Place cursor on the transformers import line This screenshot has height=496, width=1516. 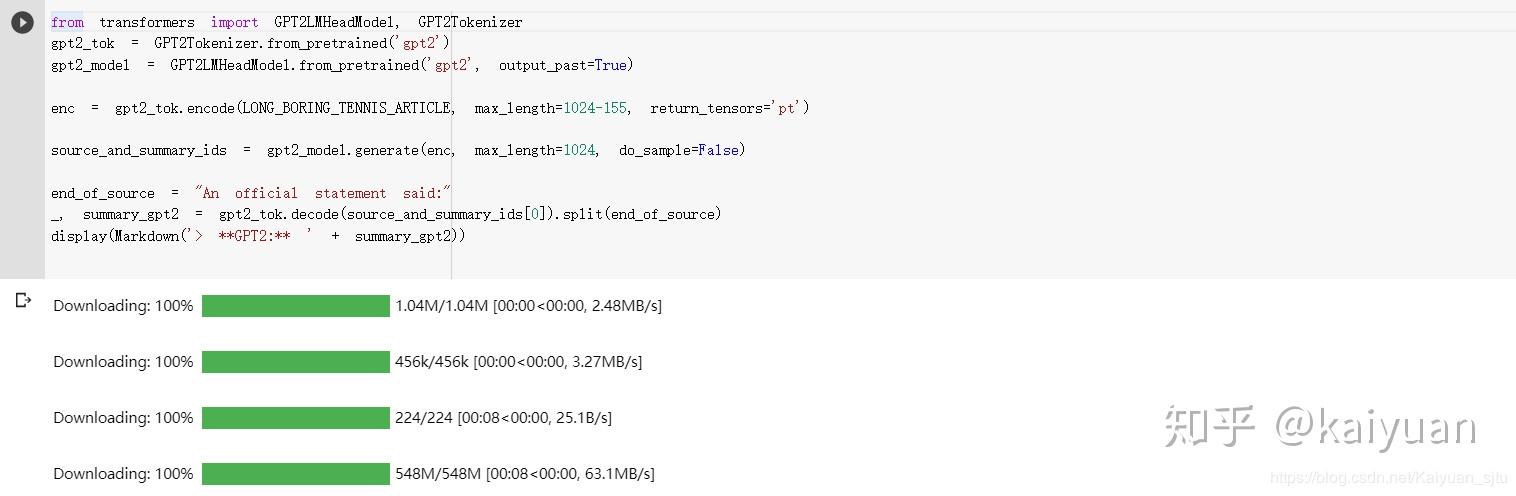click(286, 22)
